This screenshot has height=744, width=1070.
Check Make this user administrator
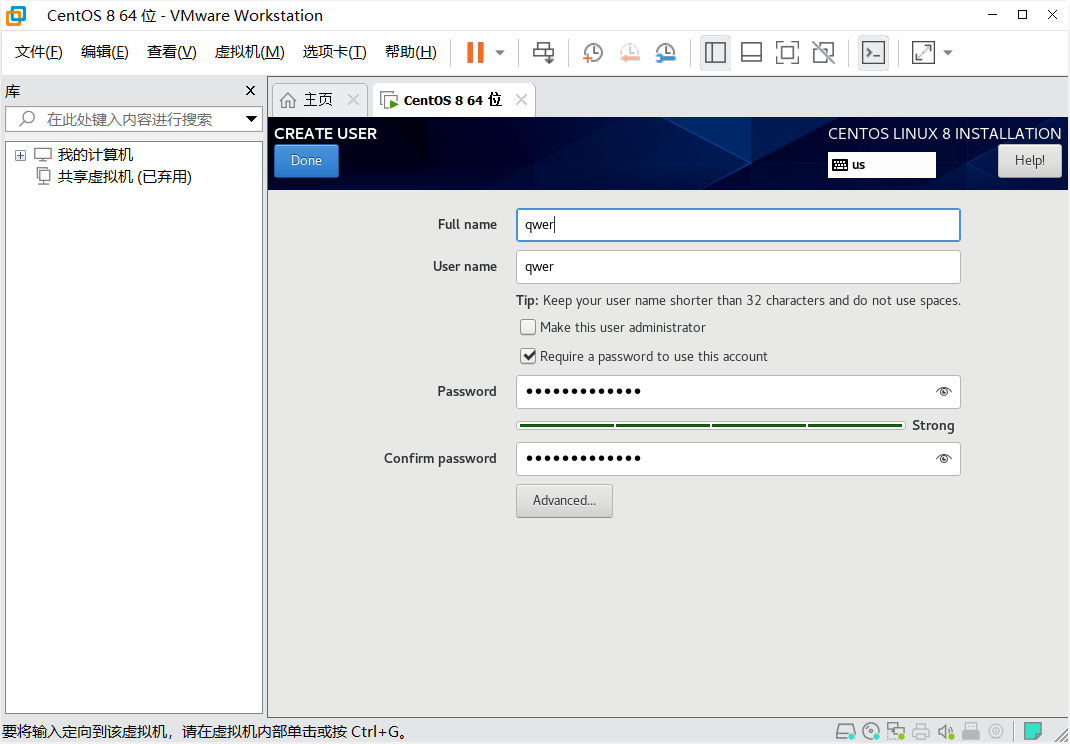tap(528, 327)
